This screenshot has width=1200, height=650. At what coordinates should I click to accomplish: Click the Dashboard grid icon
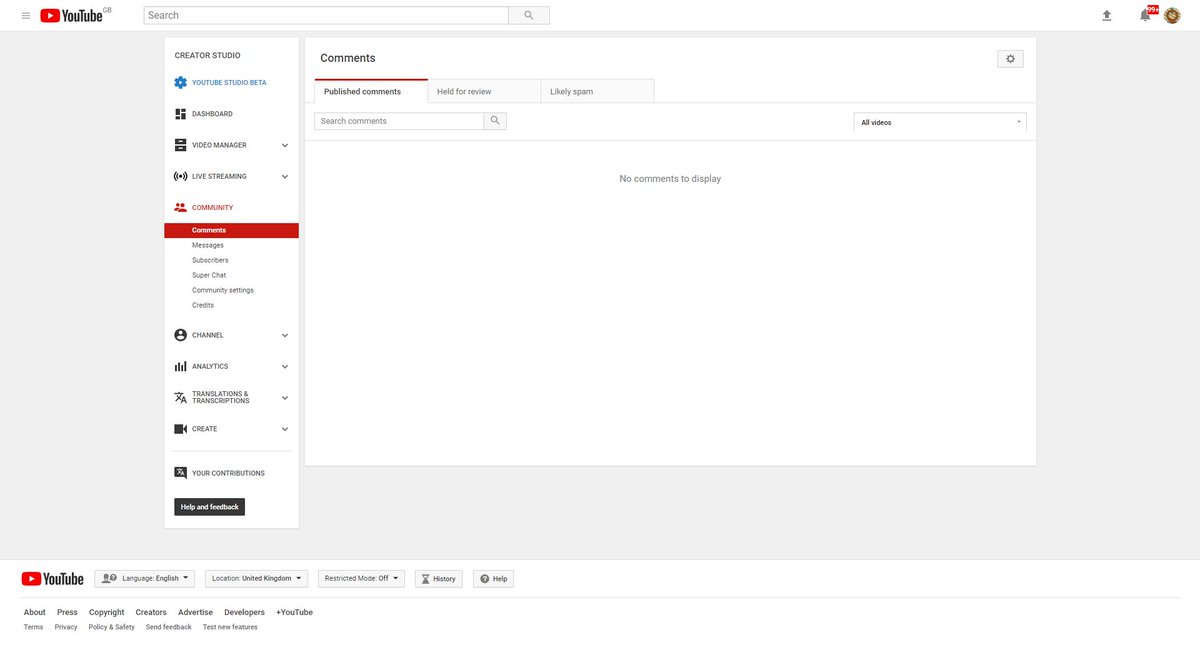click(180, 114)
